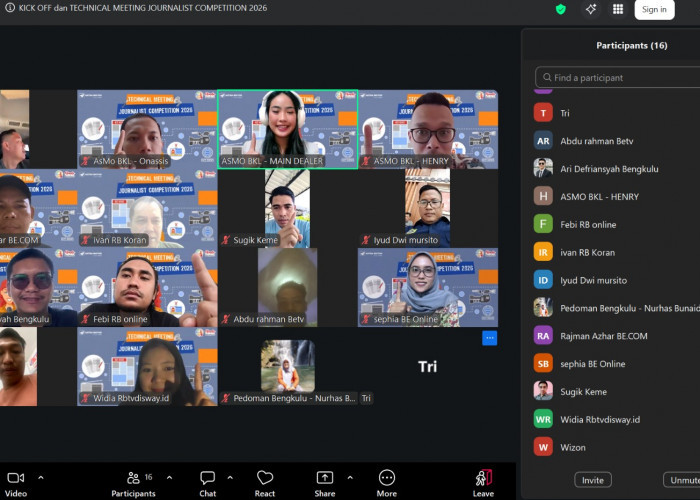Expand the arrow next to Video

[x=41, y=478]
